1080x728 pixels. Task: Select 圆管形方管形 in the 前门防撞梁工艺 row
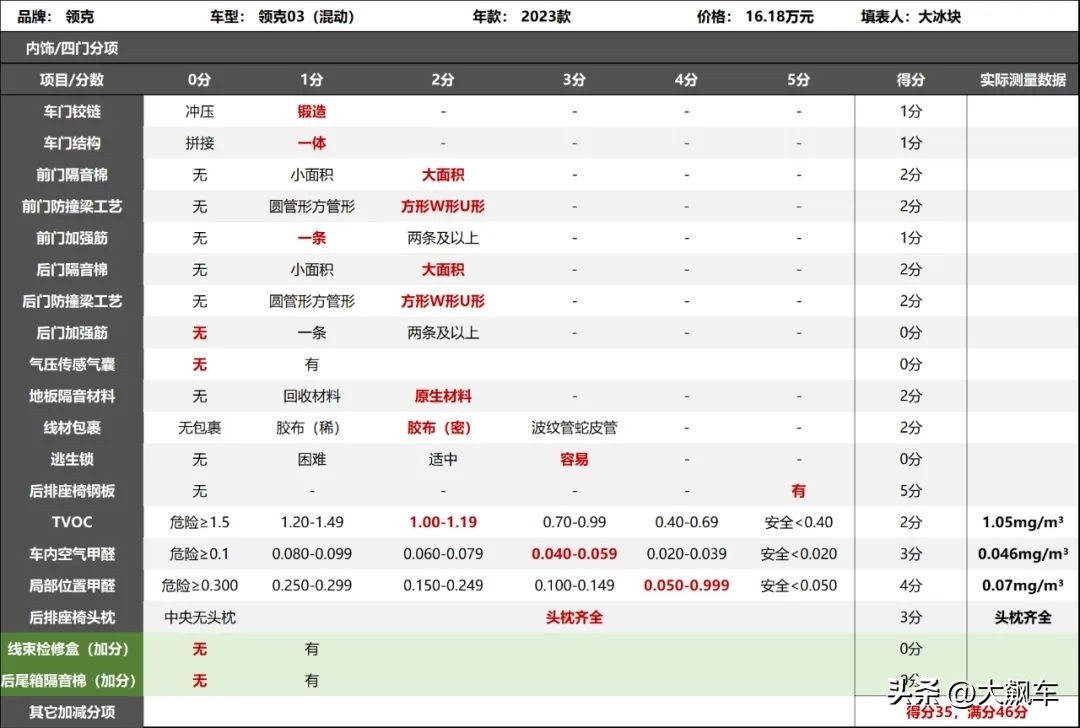click(x=311, y=207)
